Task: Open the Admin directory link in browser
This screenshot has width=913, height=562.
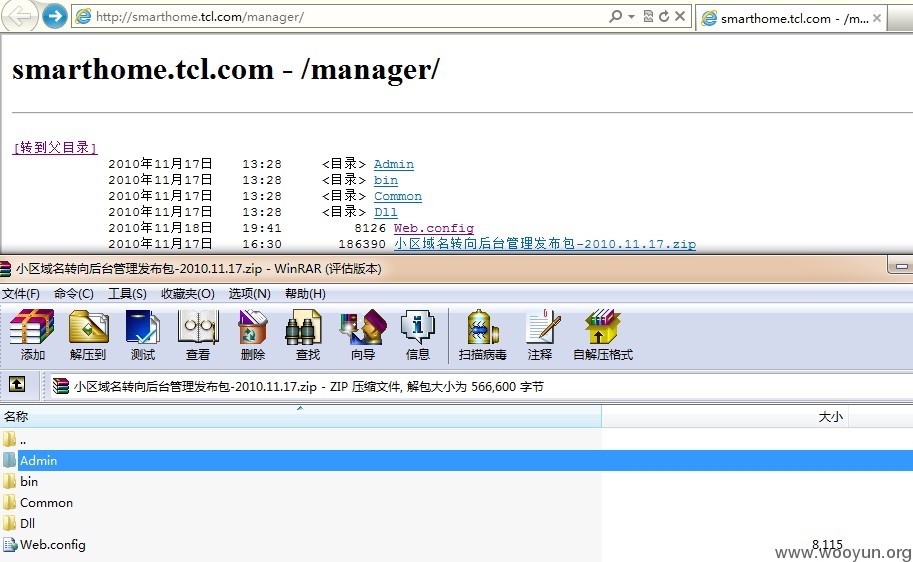Action: pyautogui.click(x=394, y=164)
